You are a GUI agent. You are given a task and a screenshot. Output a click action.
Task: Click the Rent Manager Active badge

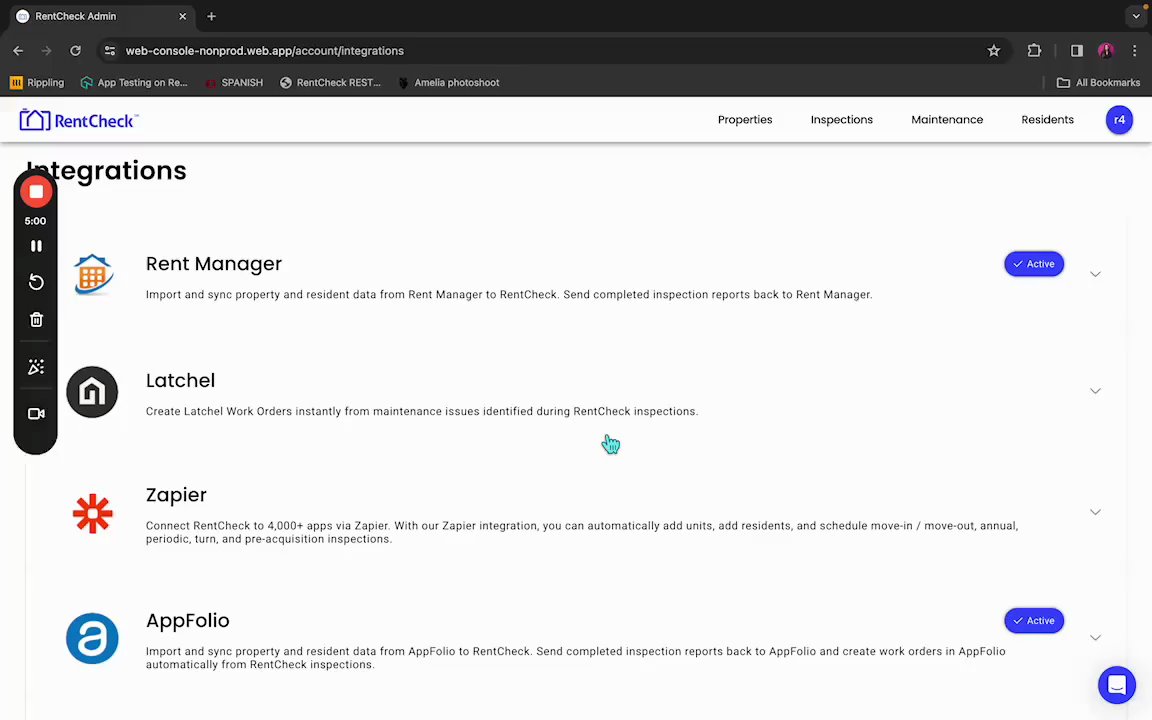click(x=1034, y=264)
